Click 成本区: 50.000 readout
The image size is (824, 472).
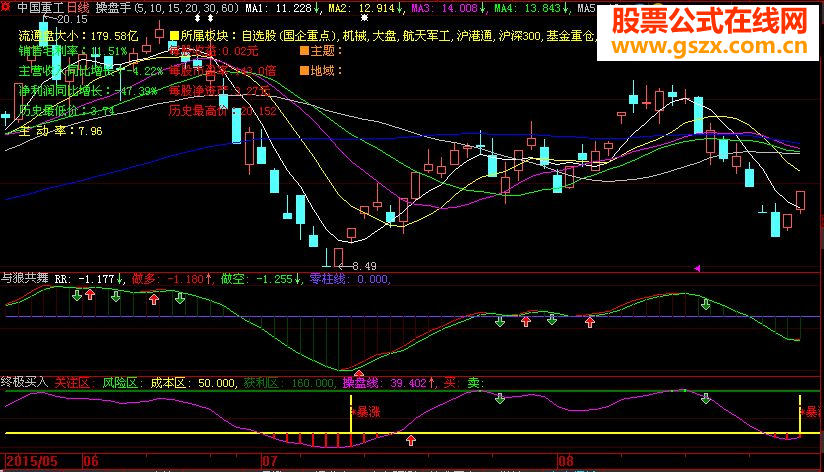(x=194, y=383)
